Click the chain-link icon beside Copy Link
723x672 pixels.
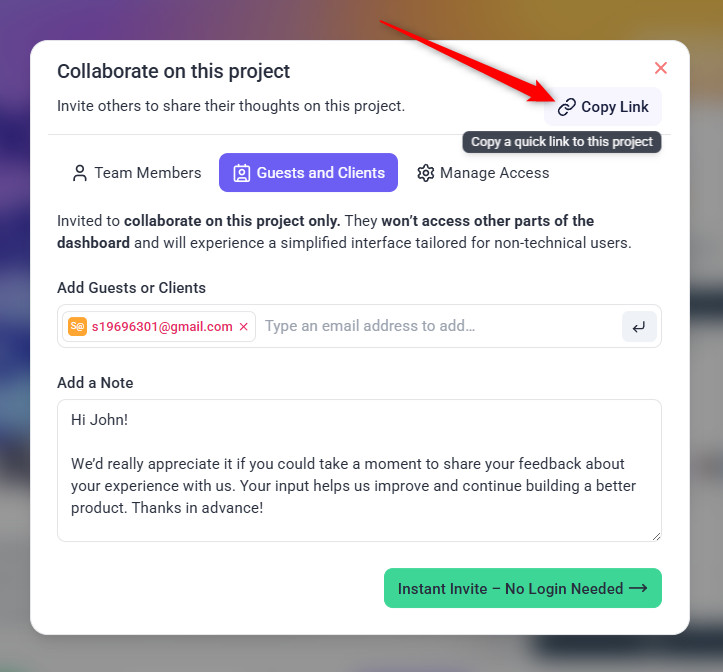pos(567,107)
